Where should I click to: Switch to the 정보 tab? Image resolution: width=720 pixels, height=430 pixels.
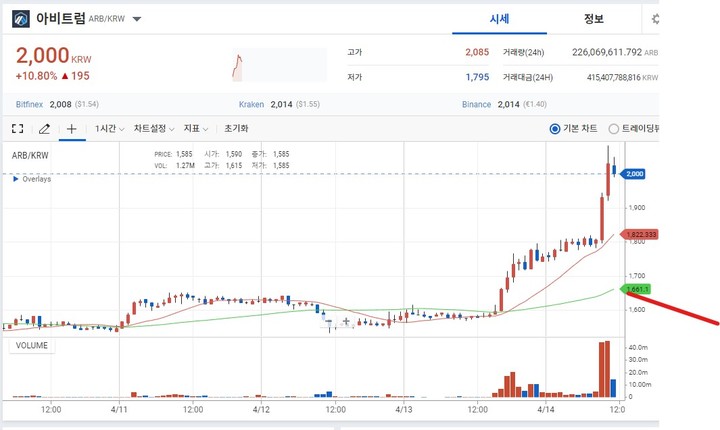click(x=594, y=19)
